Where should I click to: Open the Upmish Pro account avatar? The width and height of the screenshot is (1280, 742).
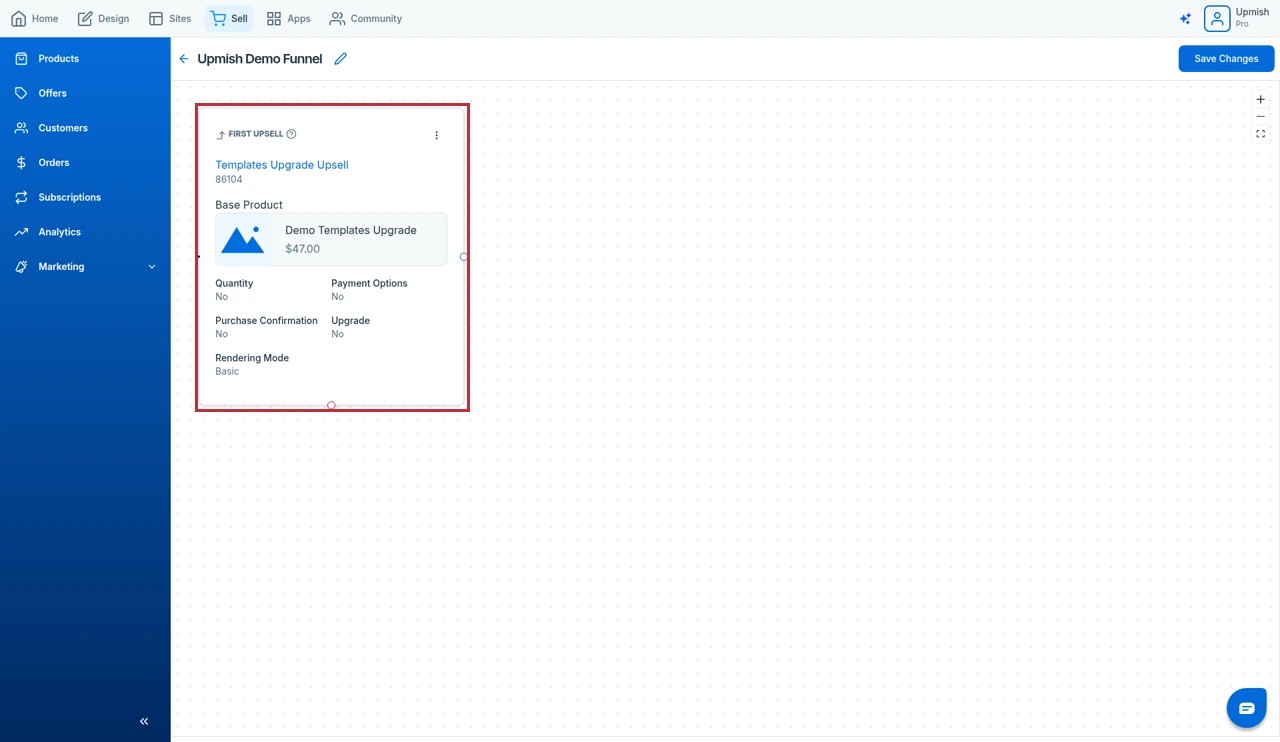click(1216, 18)
